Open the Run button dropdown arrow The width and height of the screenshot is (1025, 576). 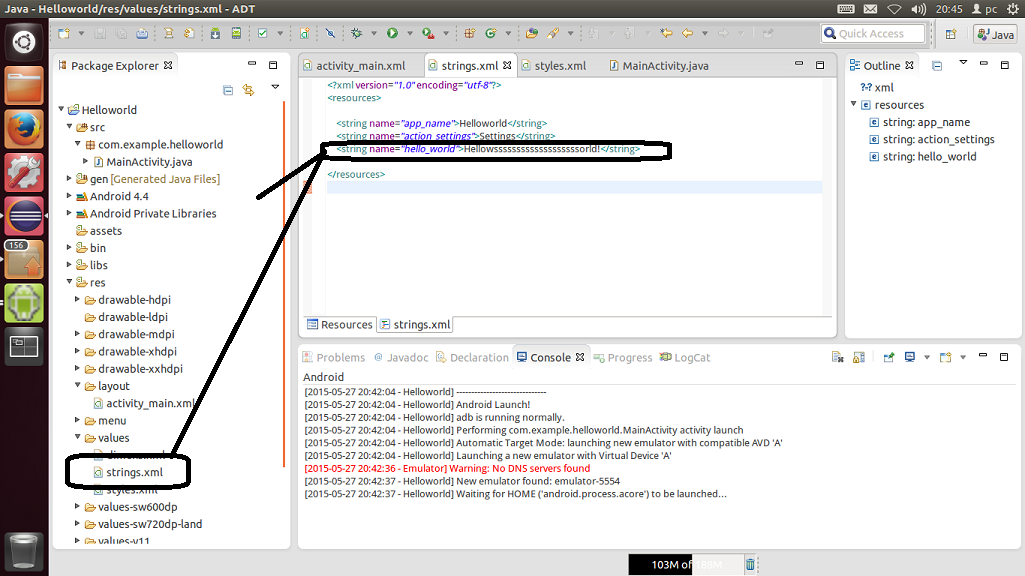coord(410,33)
